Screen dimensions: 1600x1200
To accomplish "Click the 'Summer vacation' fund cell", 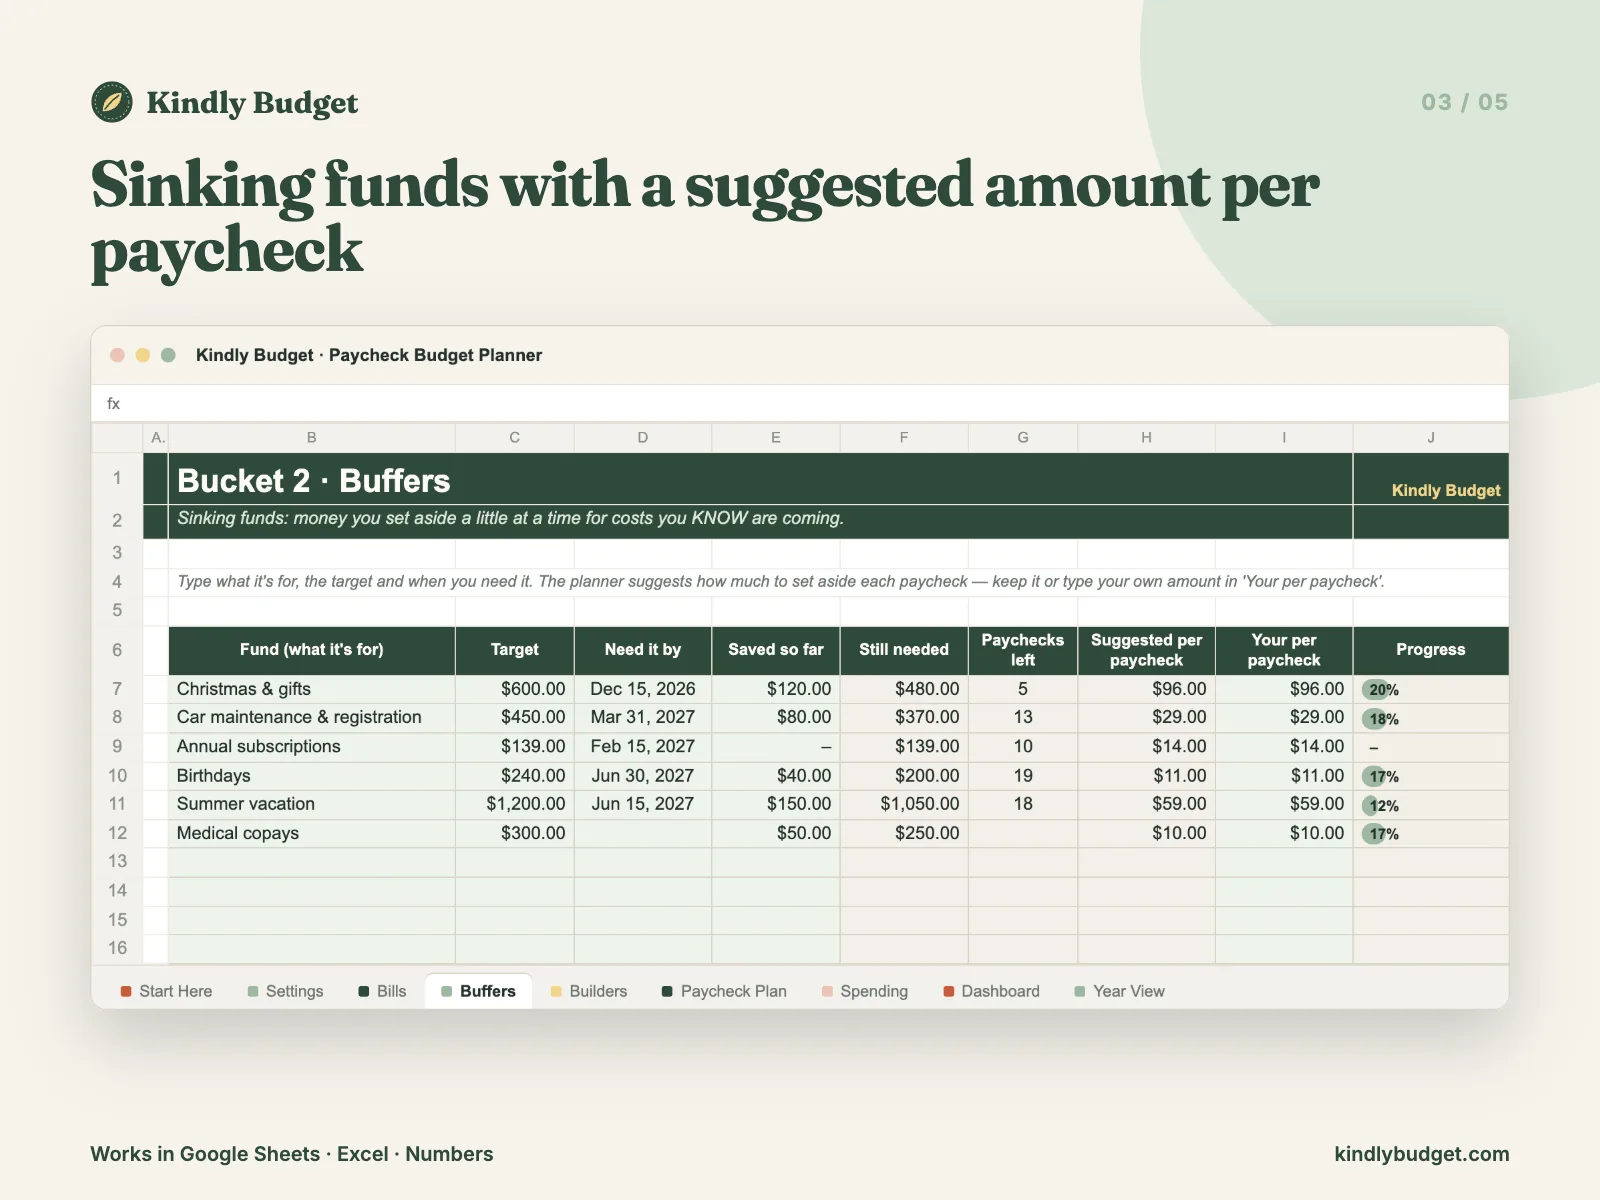I will click(312, 804).
